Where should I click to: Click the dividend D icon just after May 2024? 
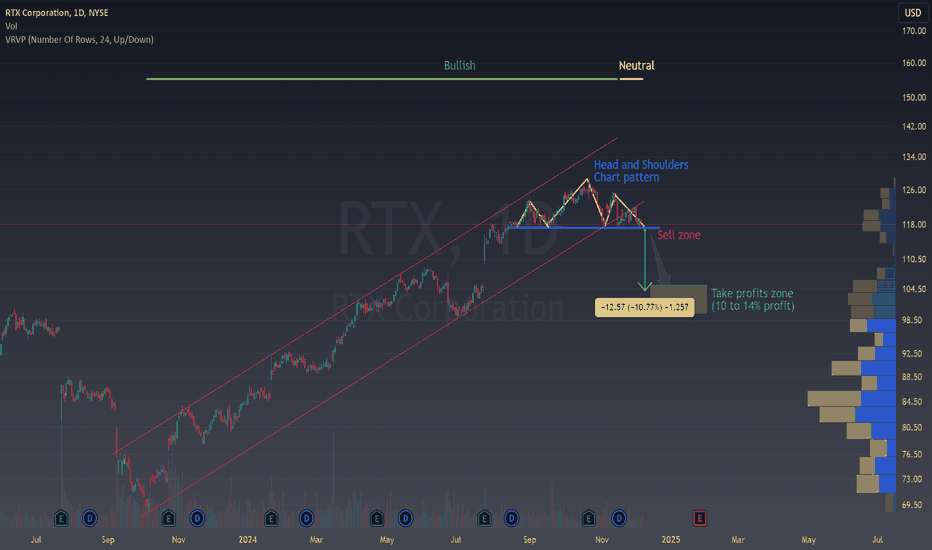point(405,518)
